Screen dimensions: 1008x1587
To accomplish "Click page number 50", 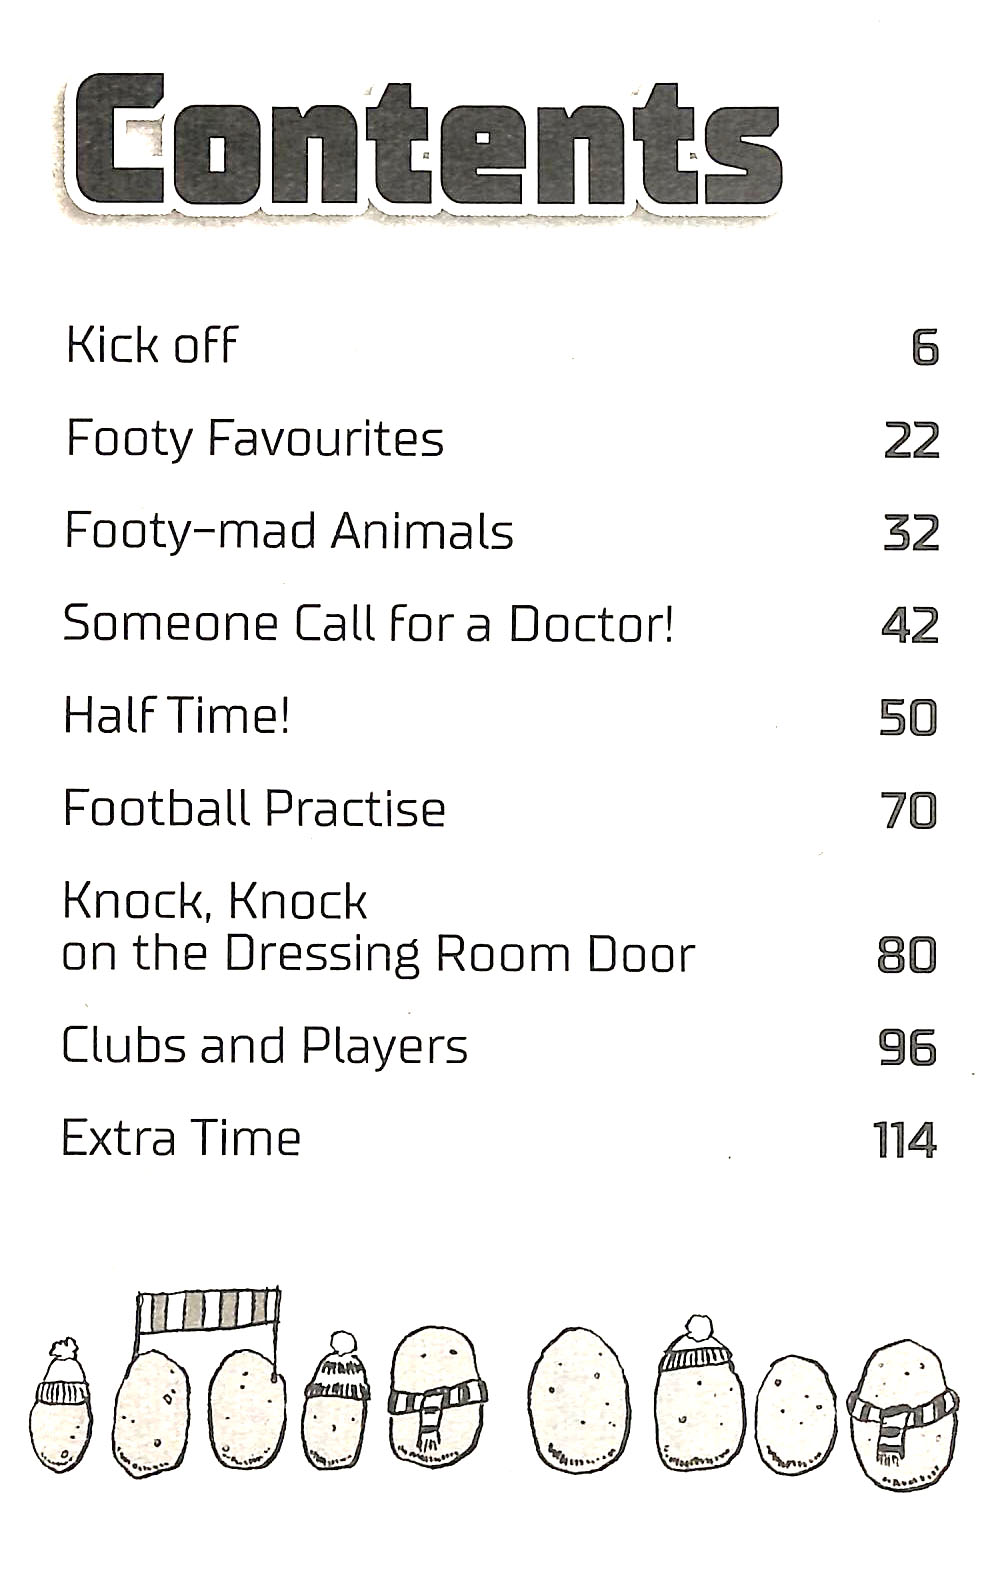I will click(908, 718).
